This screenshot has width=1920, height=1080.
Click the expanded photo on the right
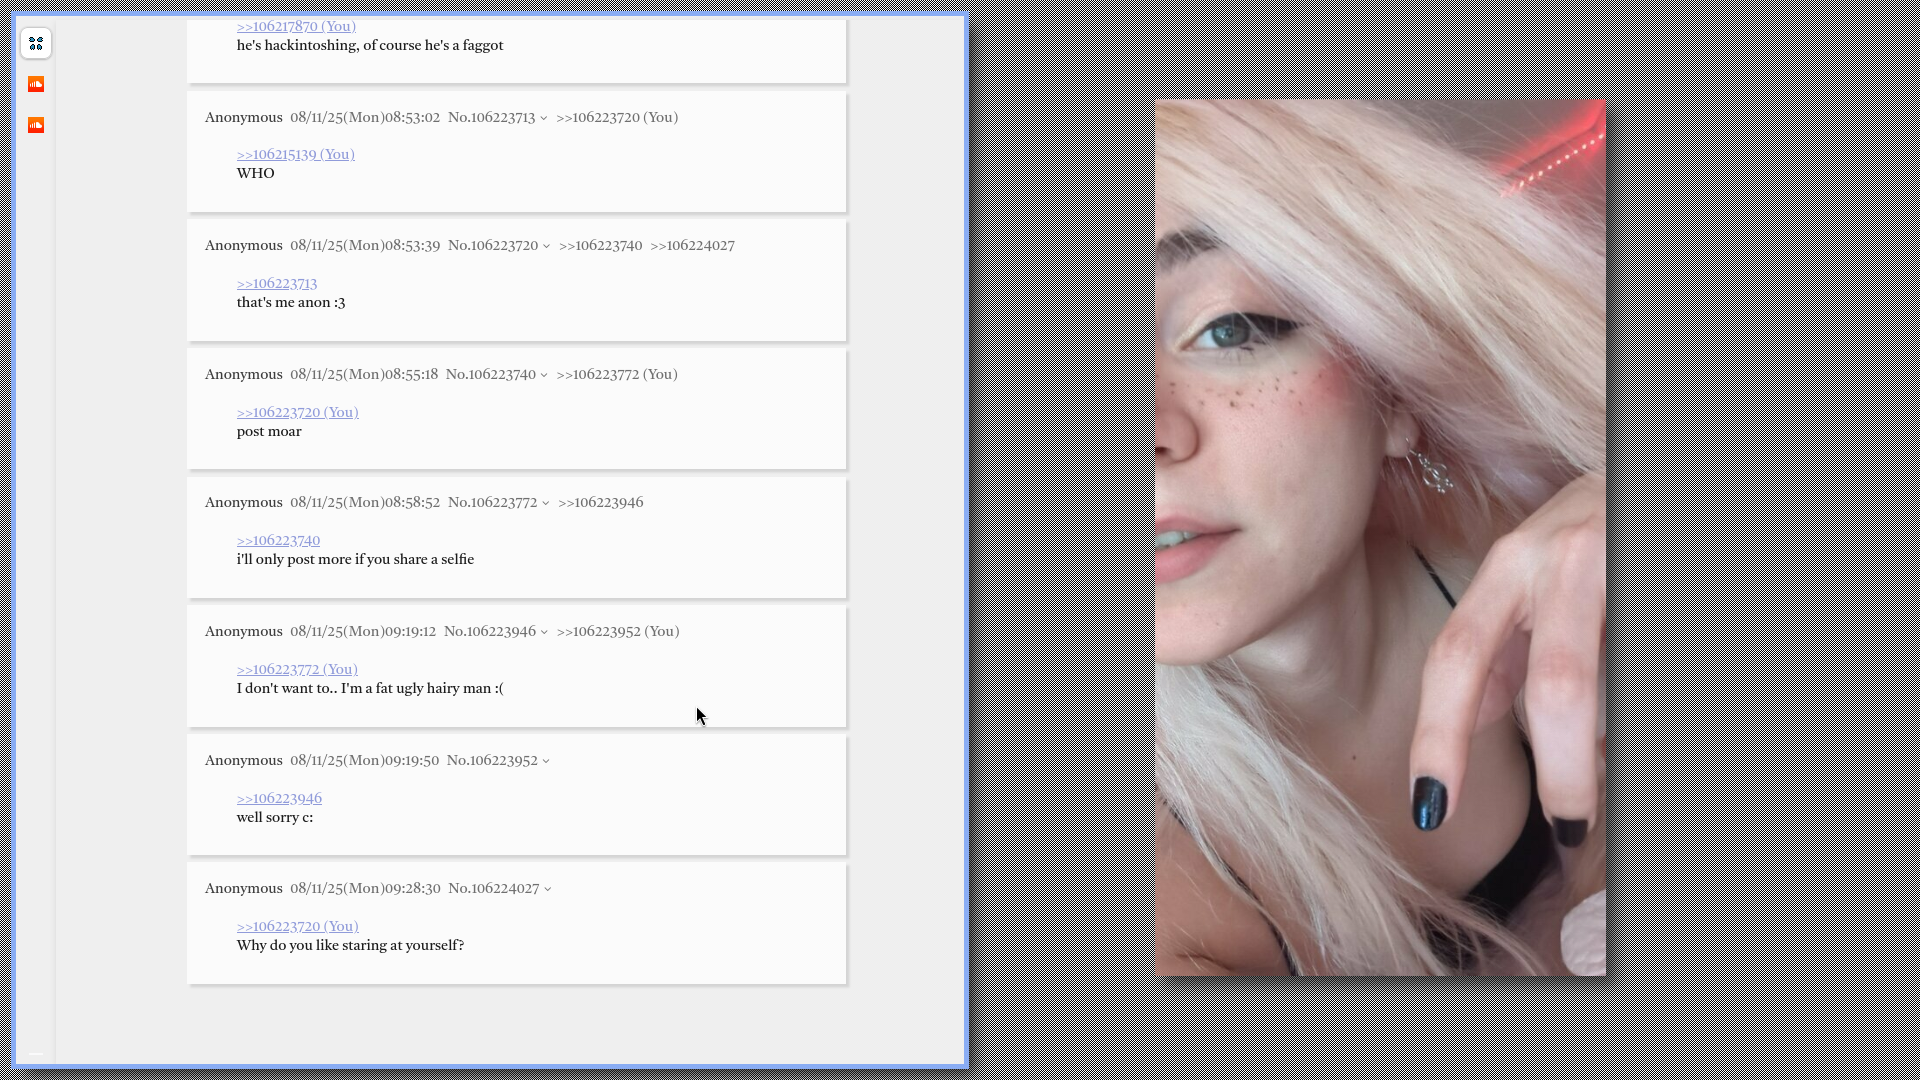click(x=1380, y=537)
